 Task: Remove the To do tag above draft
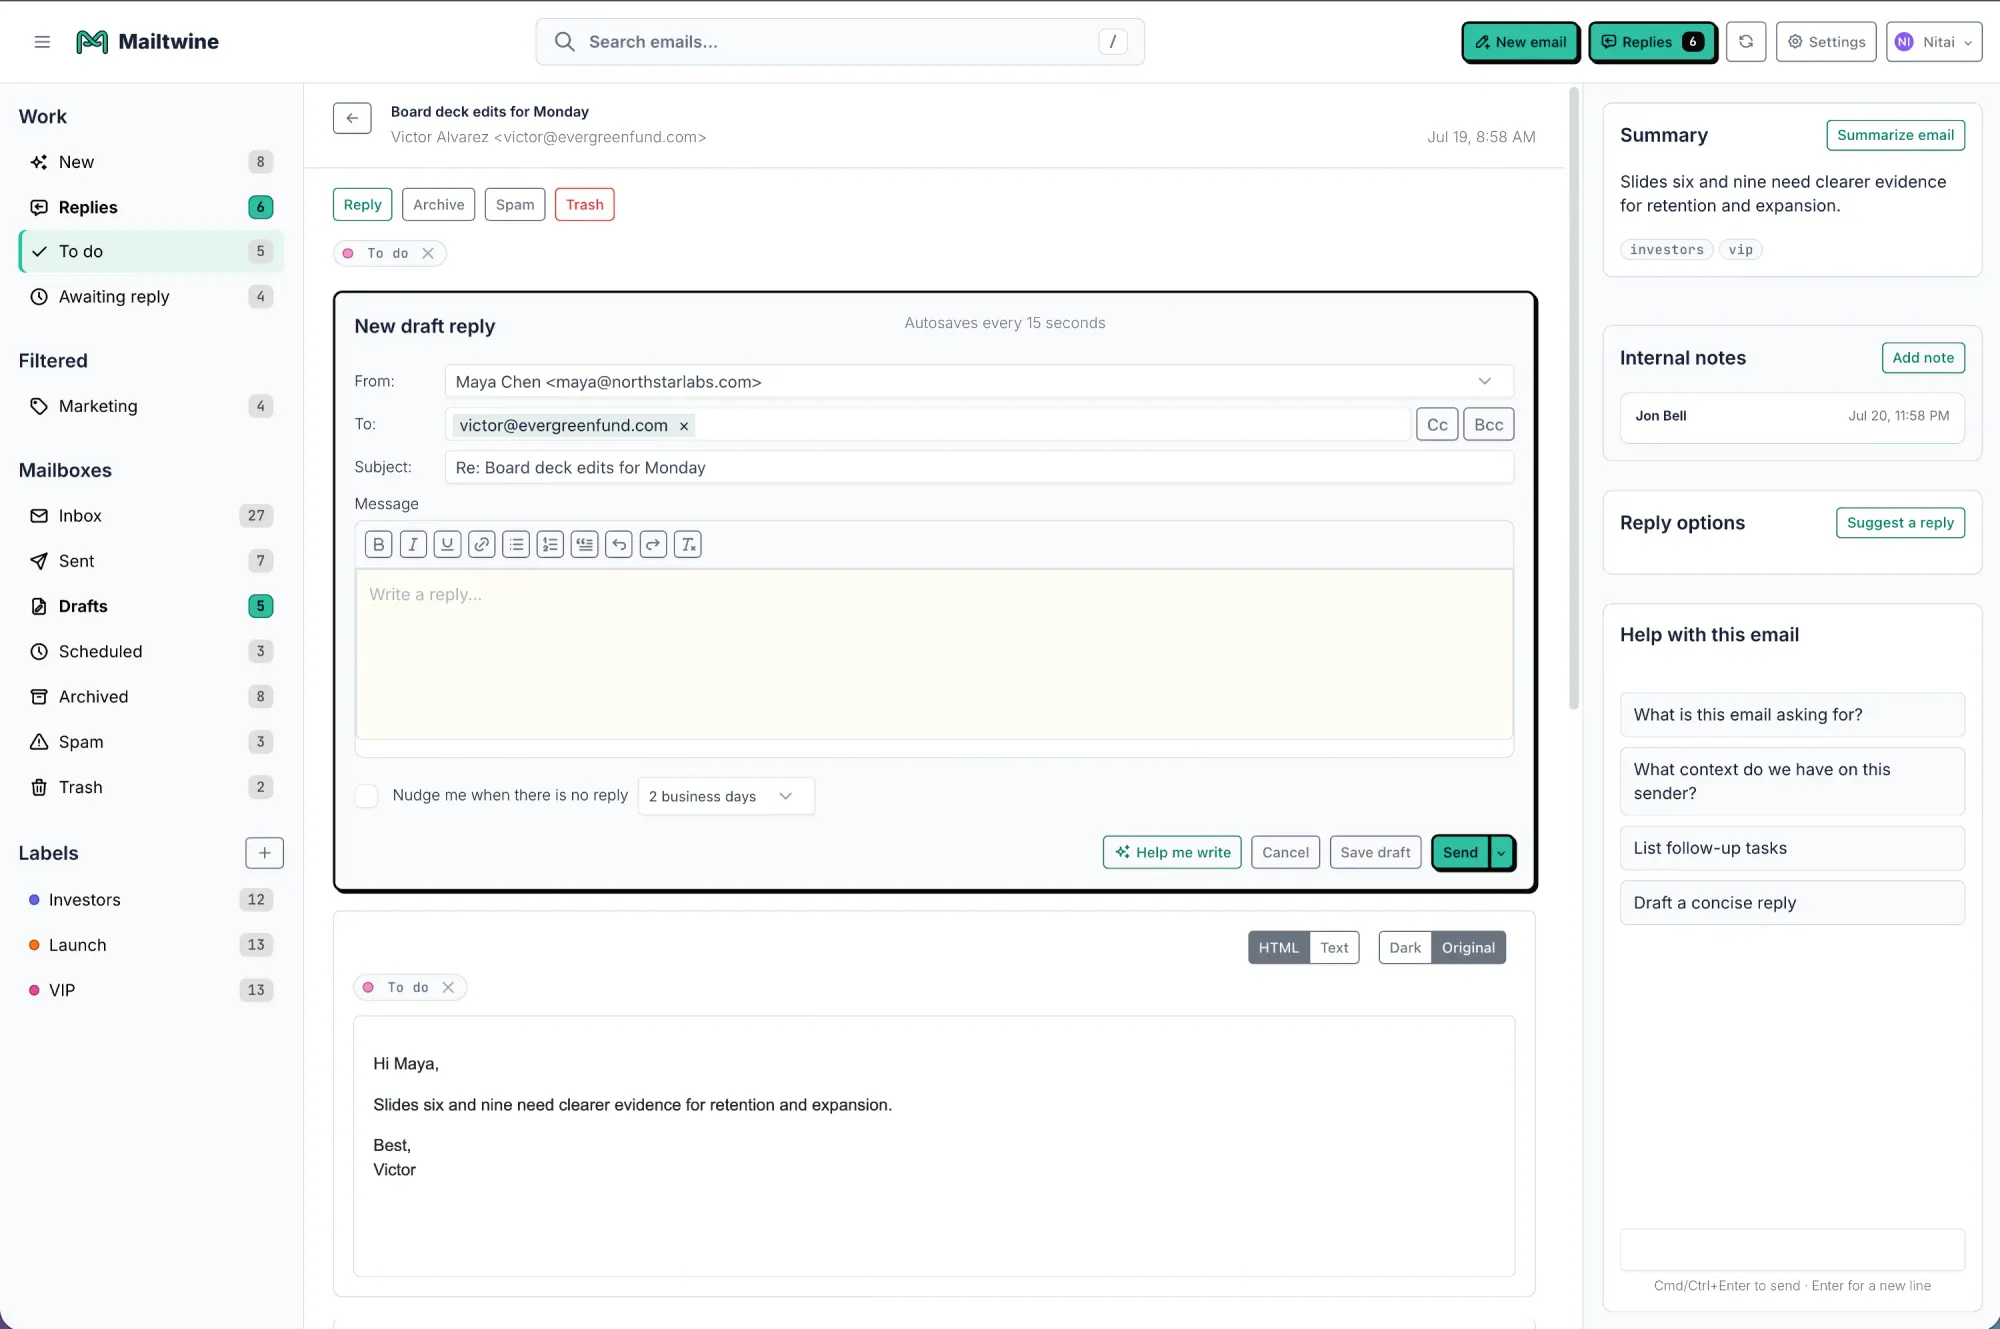428,253
